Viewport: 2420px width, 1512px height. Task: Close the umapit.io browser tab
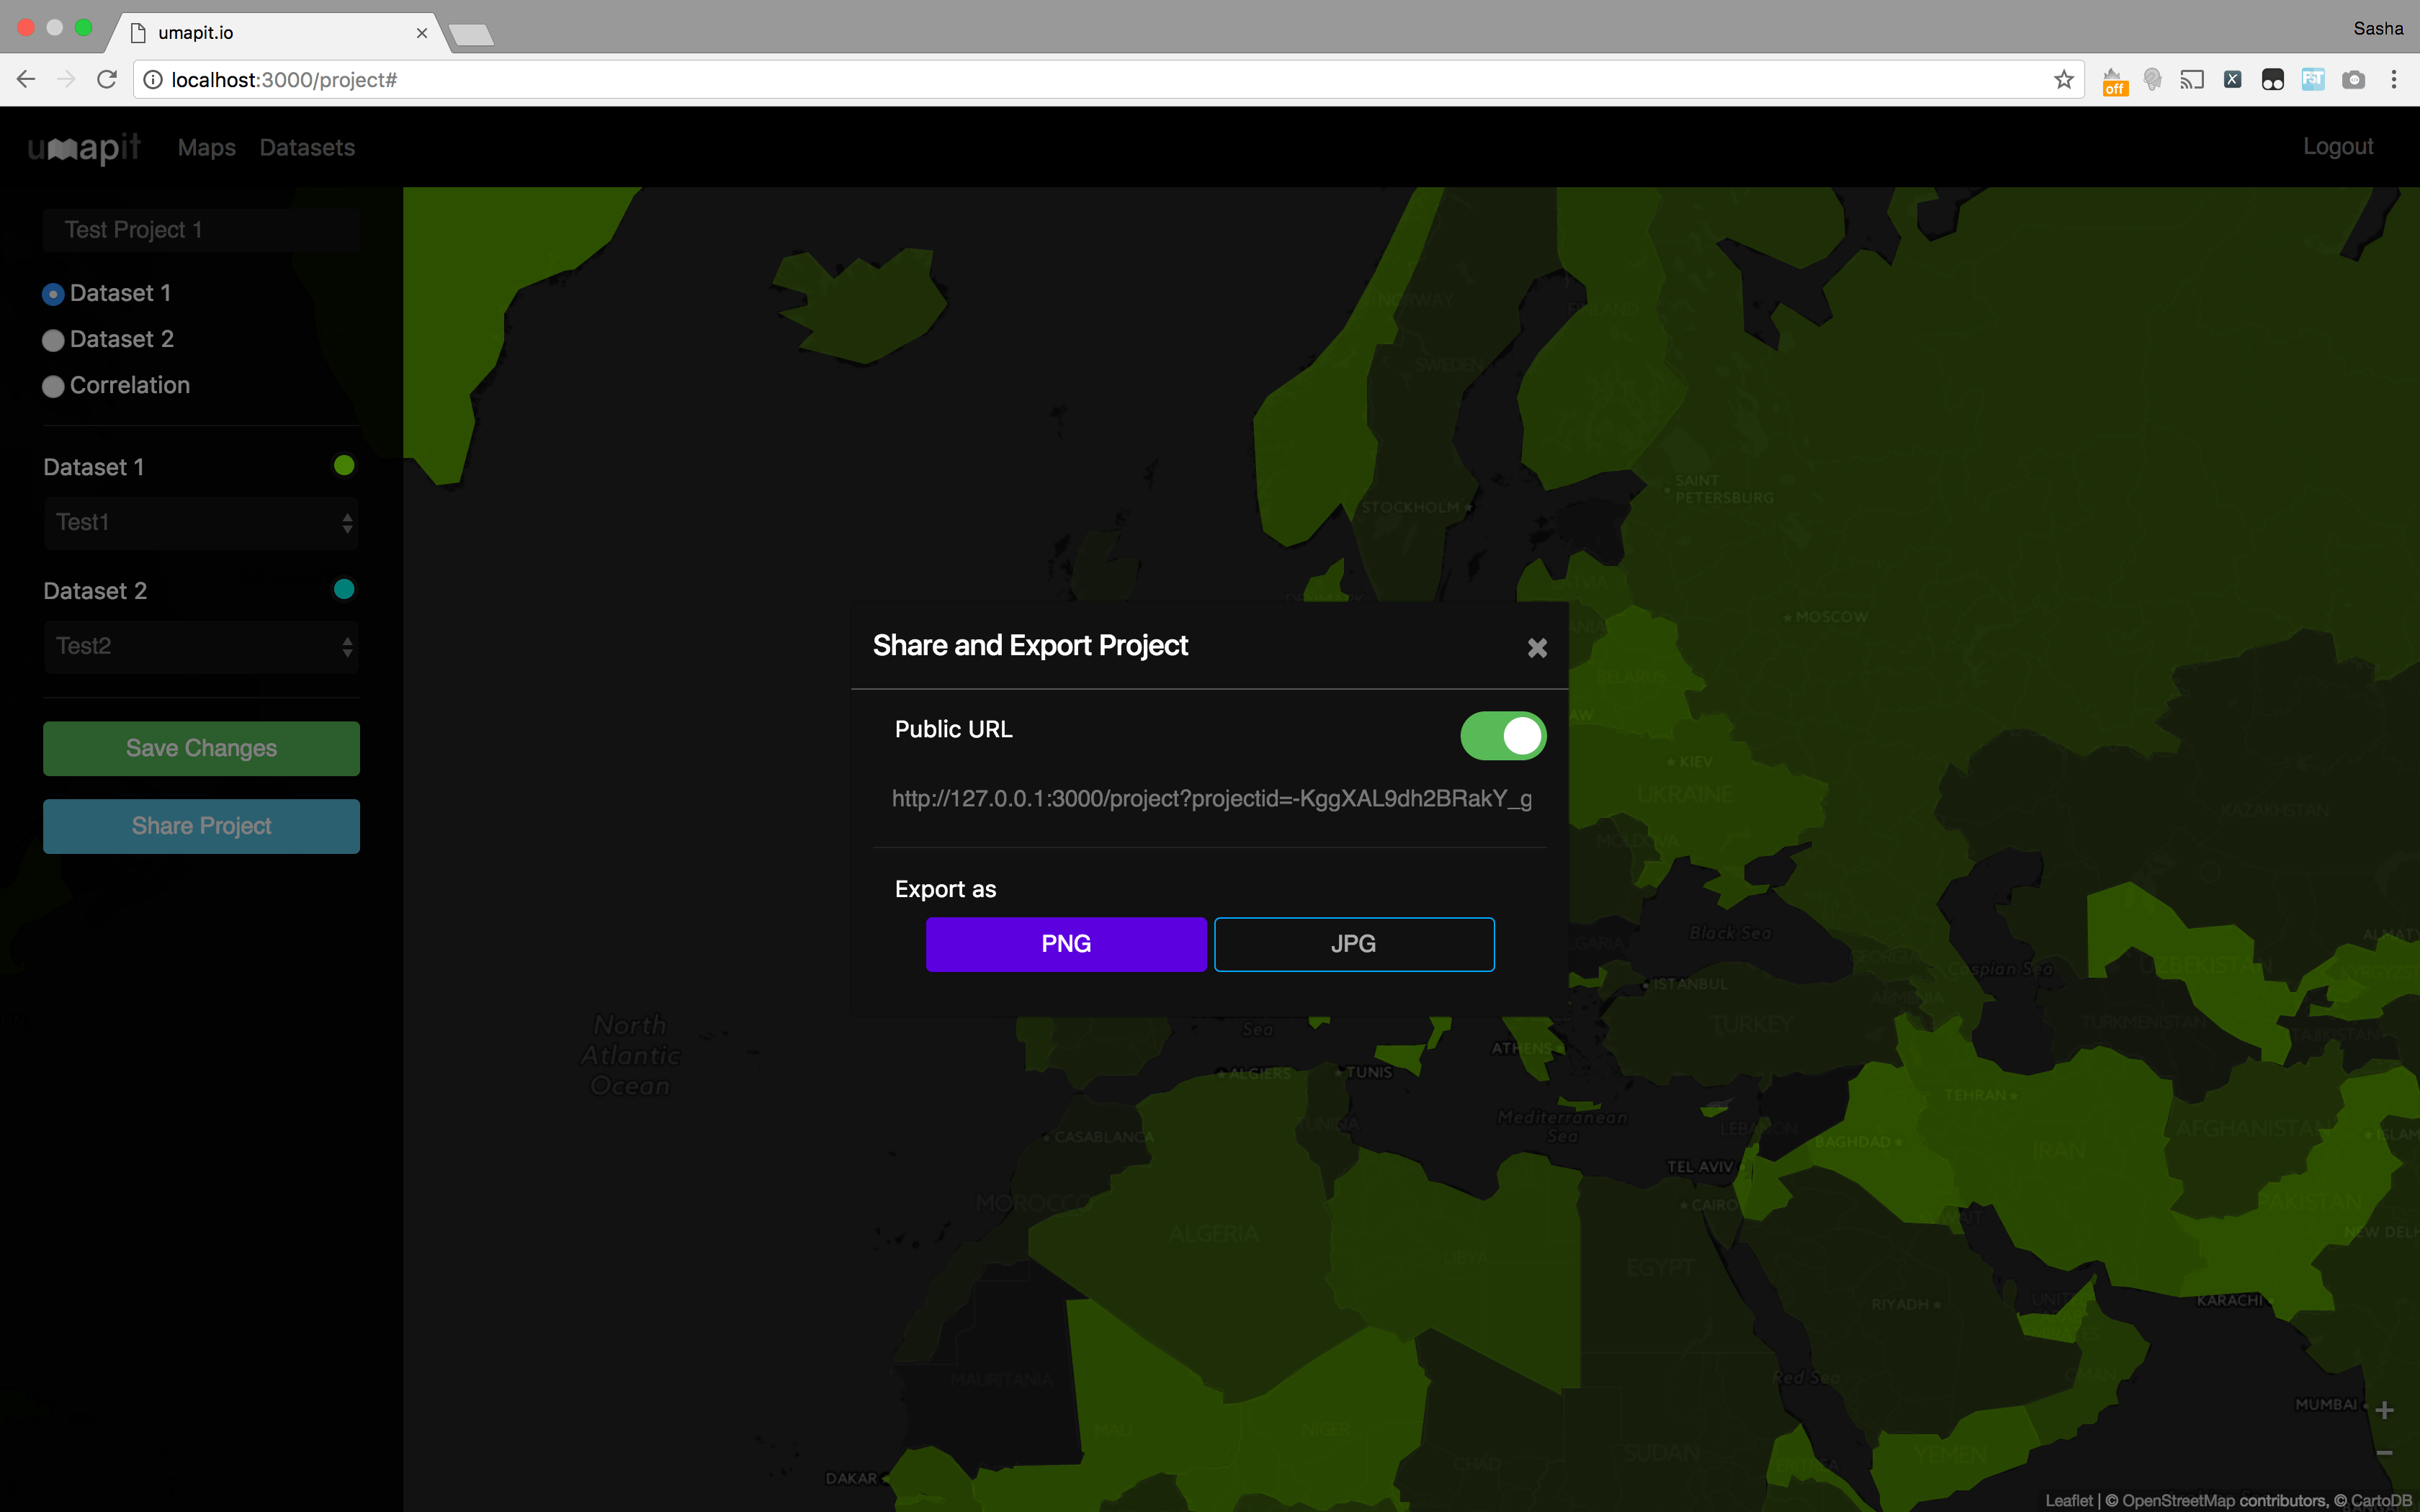(422, 33)
